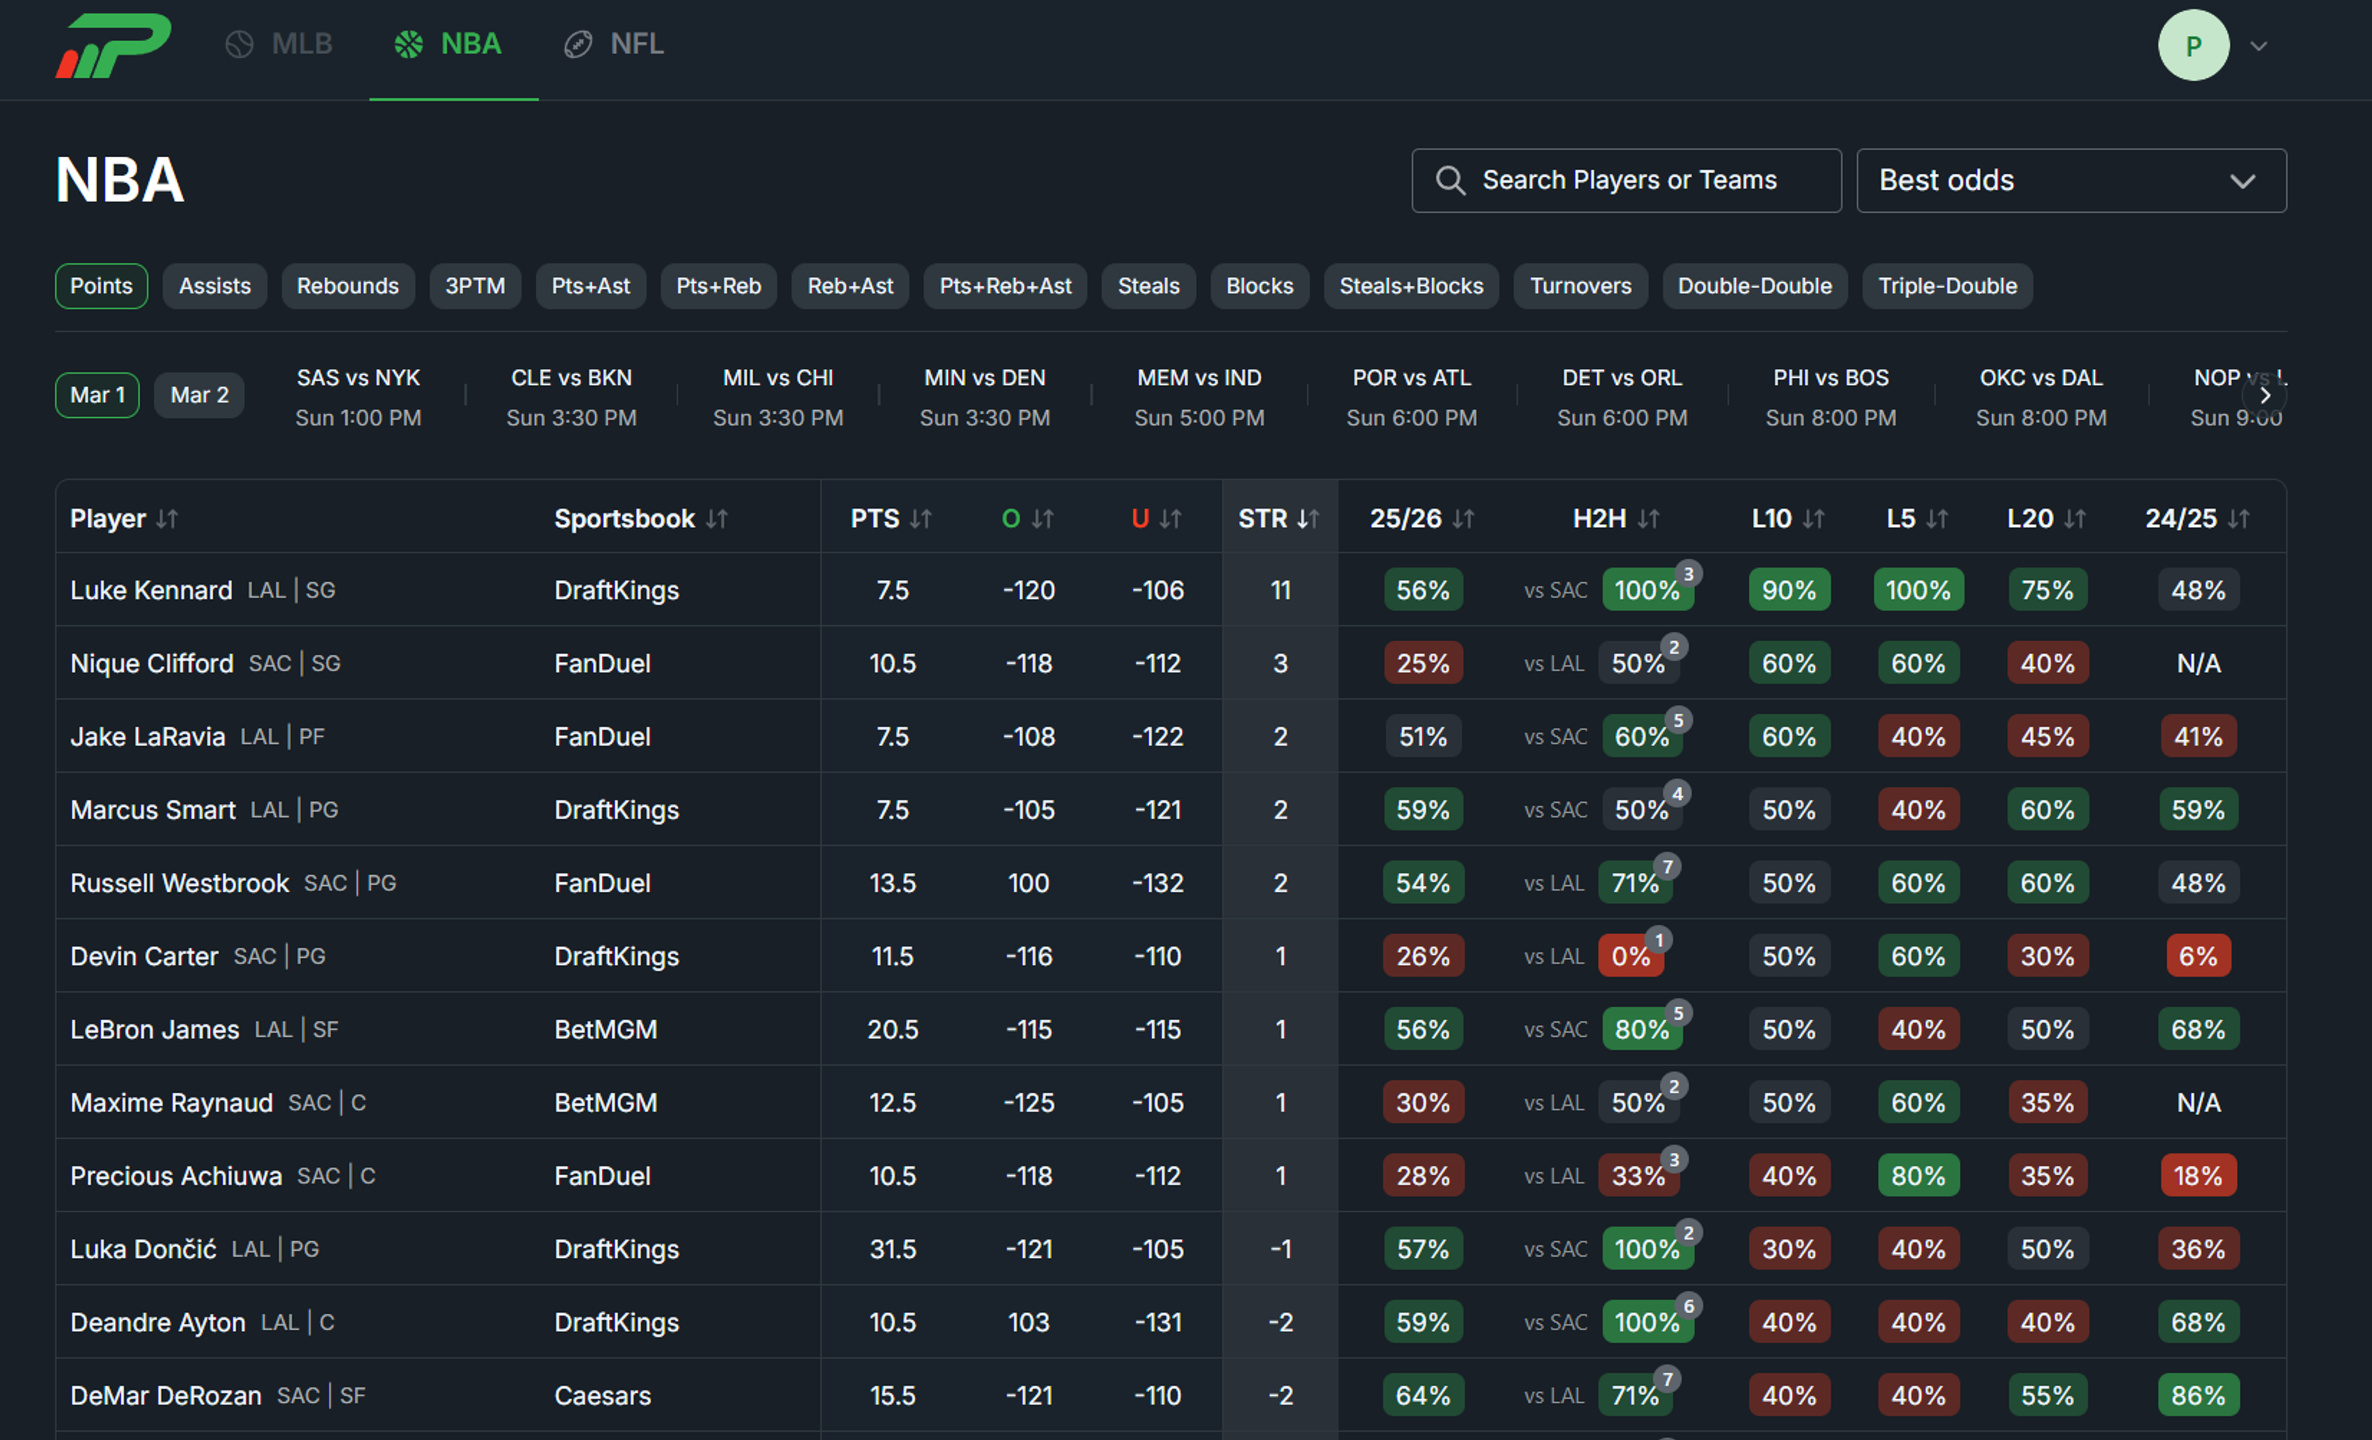Select the Points stat filter
The width and height of the screenshot is (2372, 1440).
tap(101, 286)
